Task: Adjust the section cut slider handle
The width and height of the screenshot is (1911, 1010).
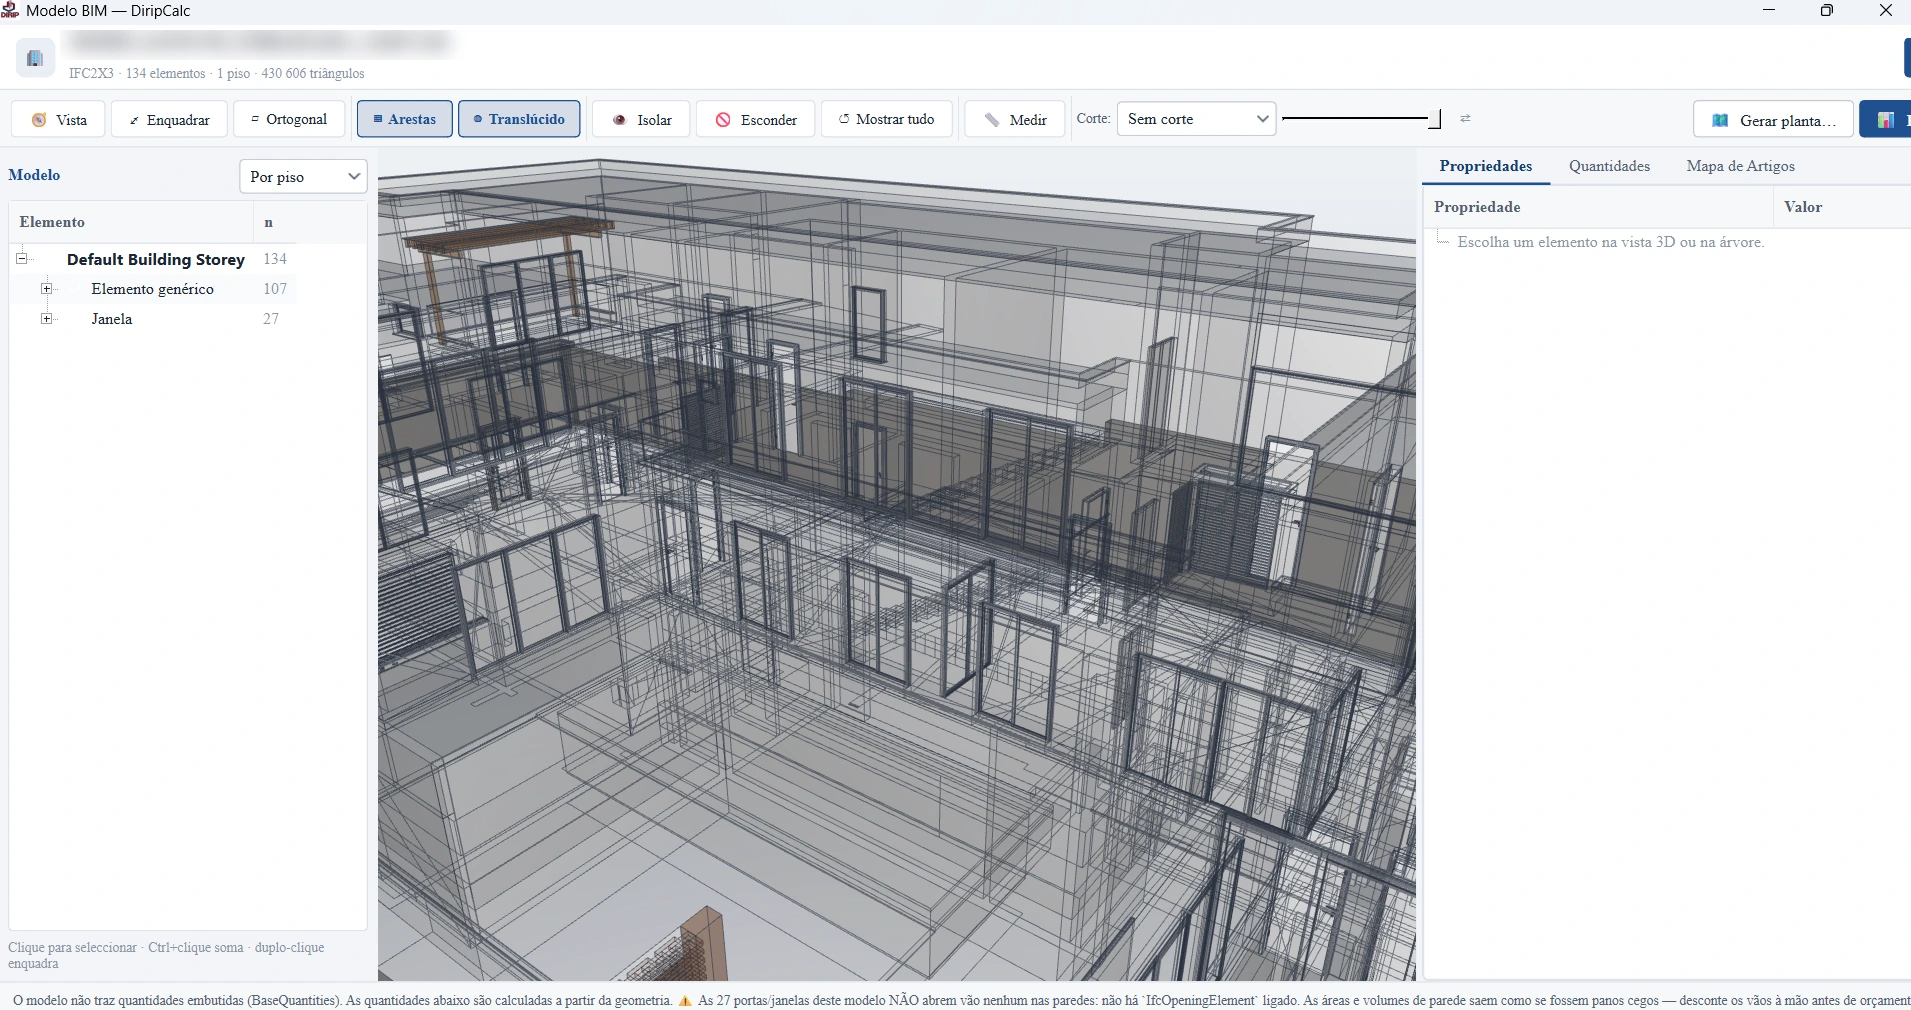Action: (x=1435, y=119)
